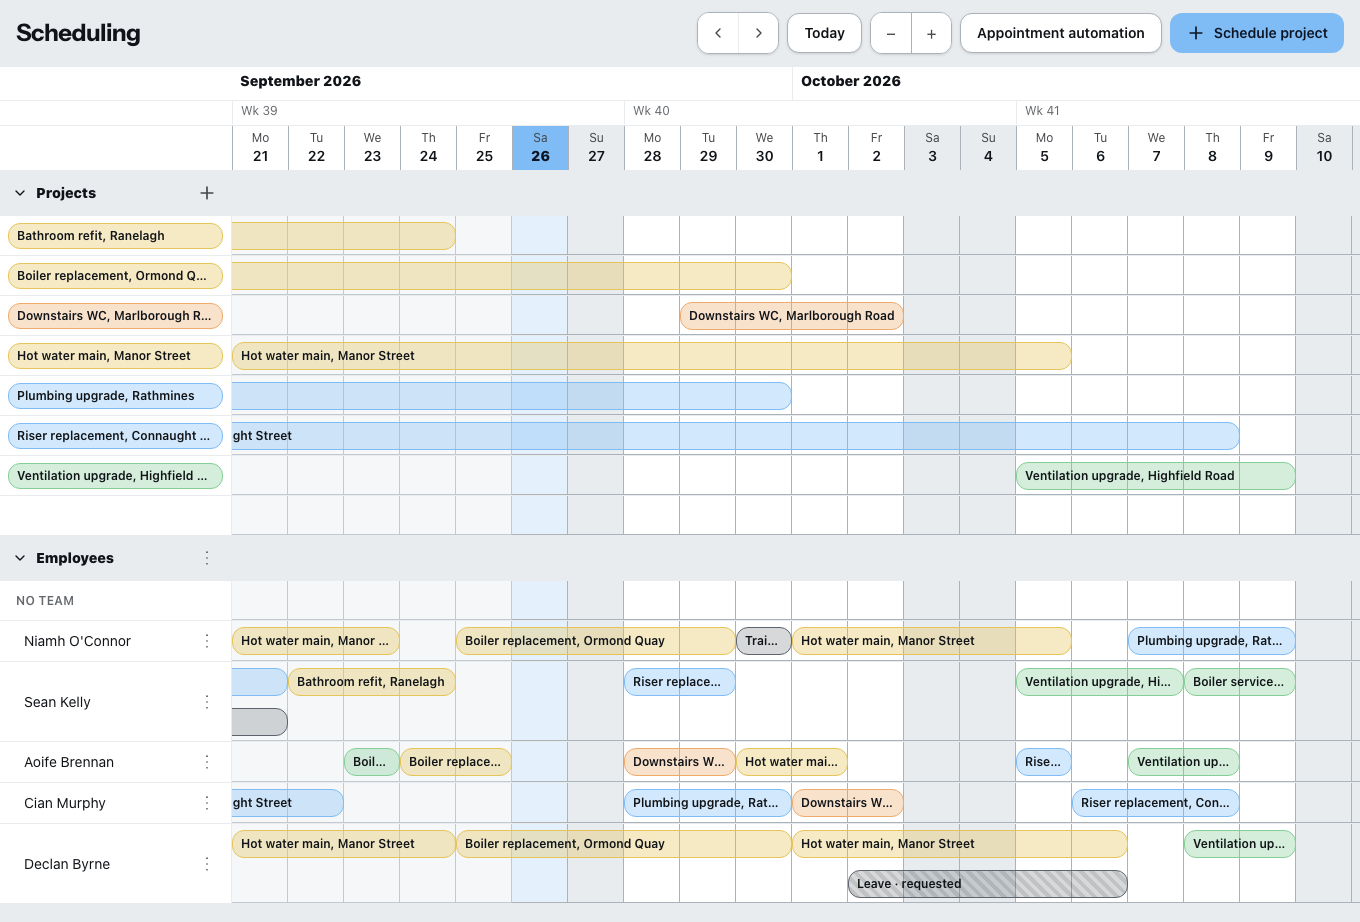Click Schedule project button
The height and width of the screenshot is (922, 1360).
coord(1257,33)
